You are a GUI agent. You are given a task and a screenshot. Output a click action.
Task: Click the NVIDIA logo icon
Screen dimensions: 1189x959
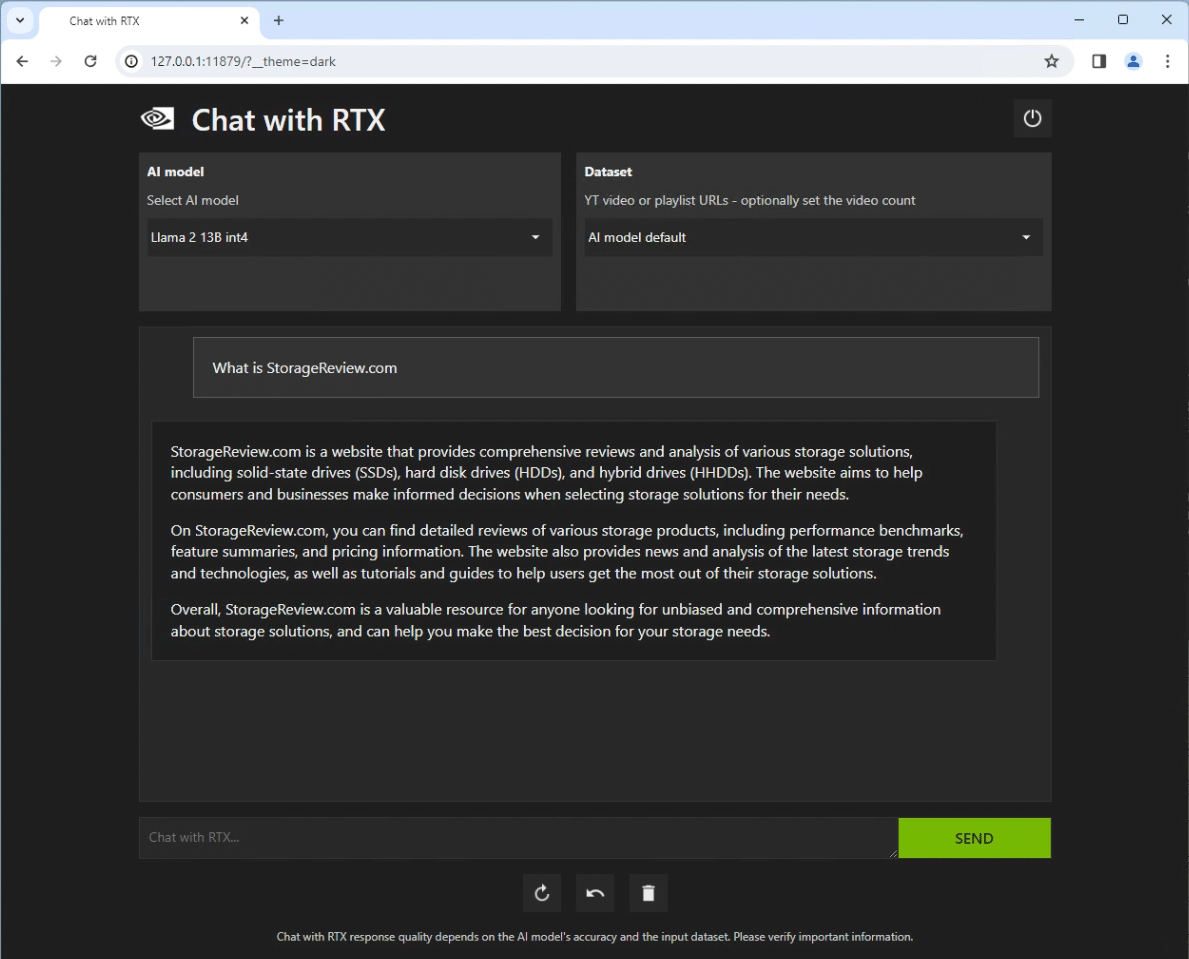click(158, 119)
